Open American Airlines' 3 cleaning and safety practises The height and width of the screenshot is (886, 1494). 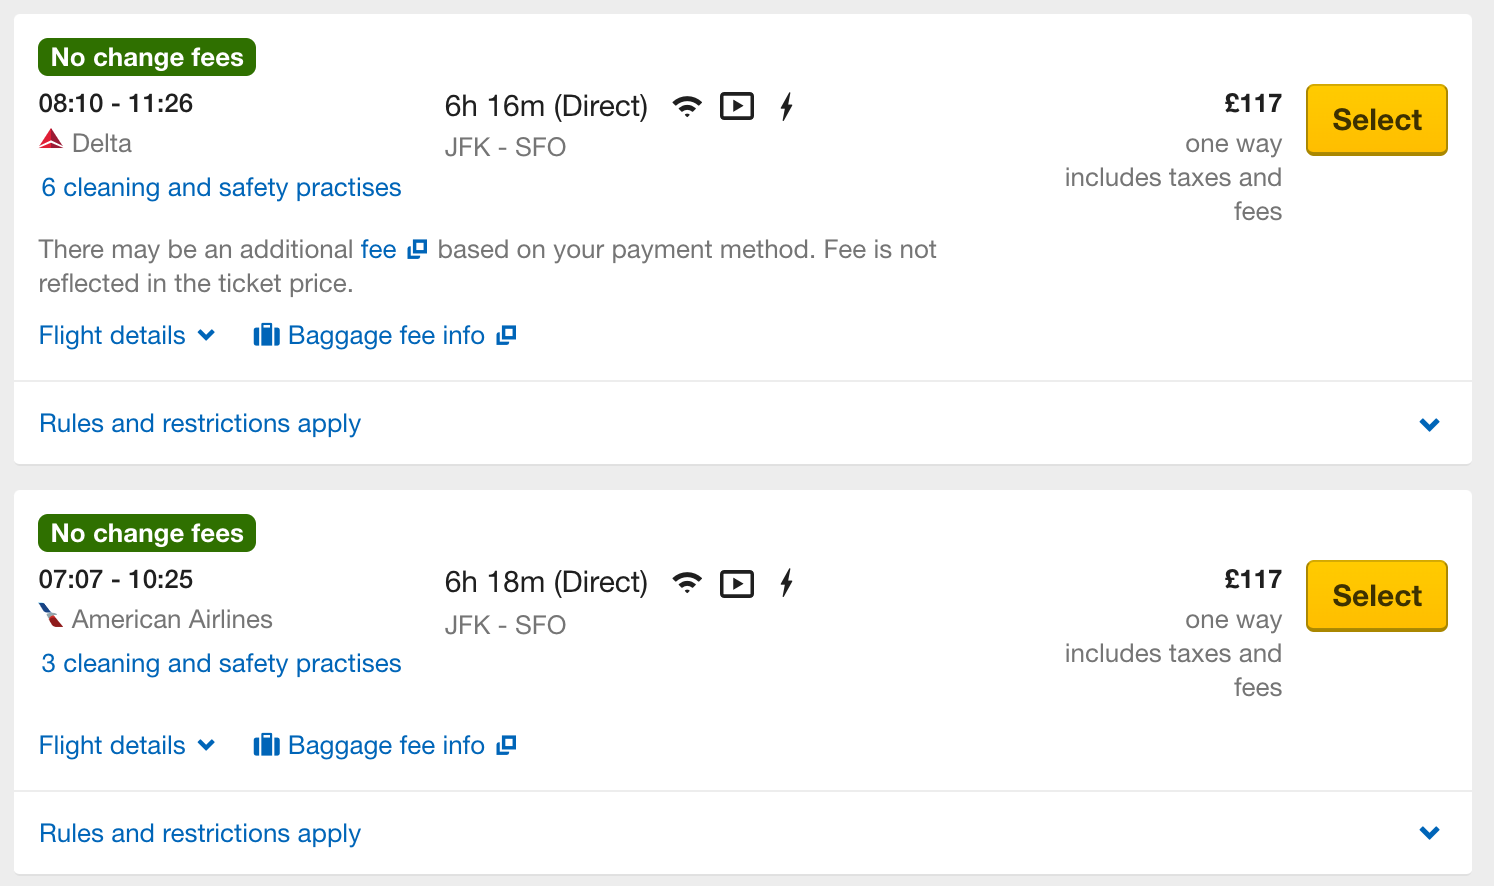click(x=221, y=664)
